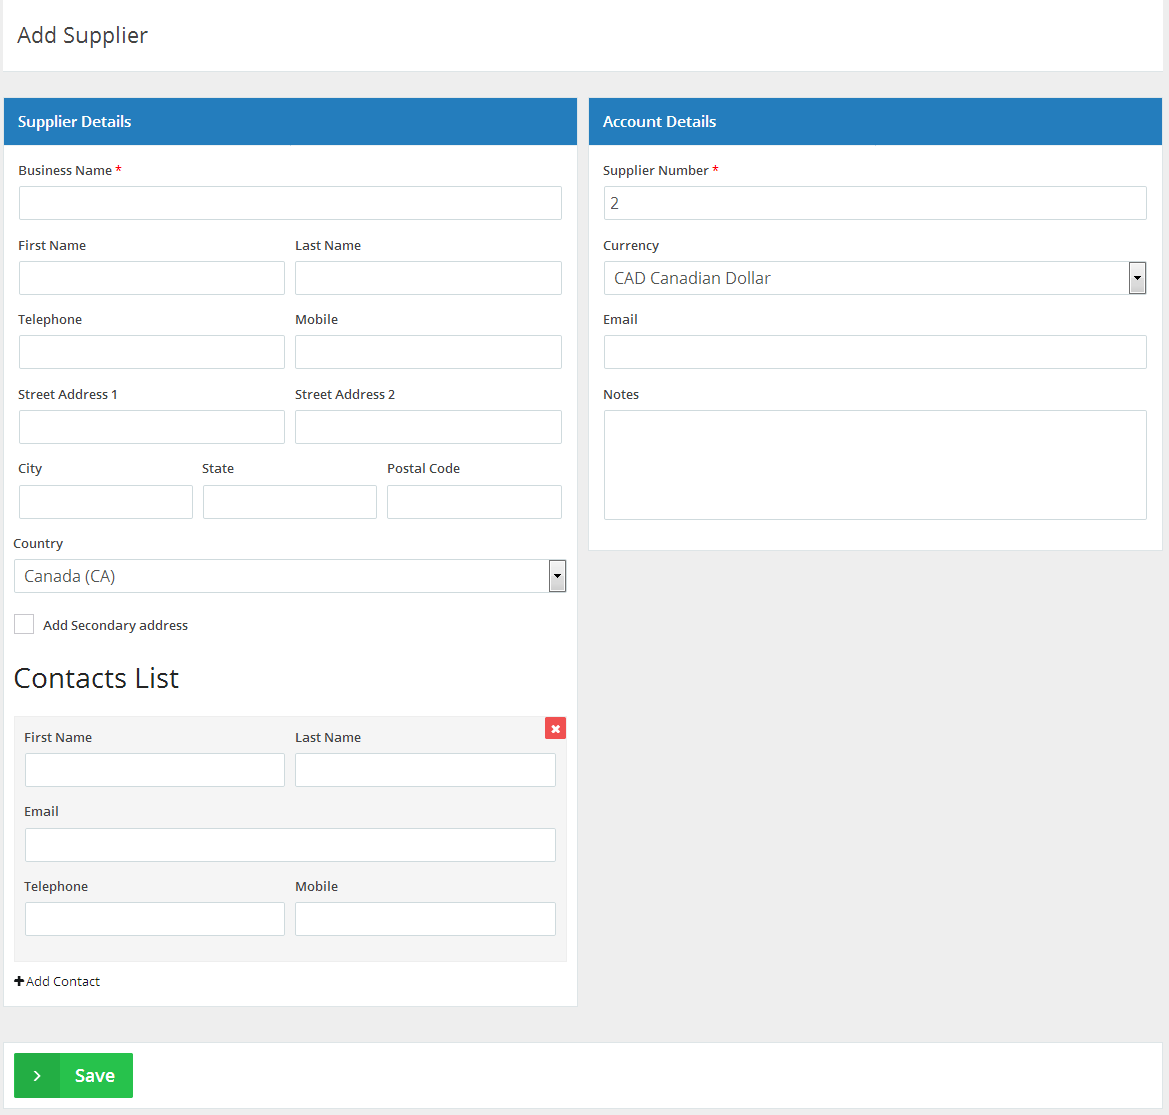Focus the State input
Screen dimensions: 1169x1115
[x=289, y=502]
